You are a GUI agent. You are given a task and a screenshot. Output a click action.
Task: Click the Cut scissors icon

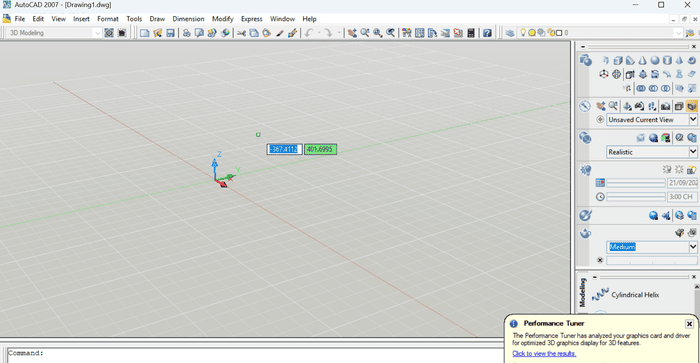[241, 33]
